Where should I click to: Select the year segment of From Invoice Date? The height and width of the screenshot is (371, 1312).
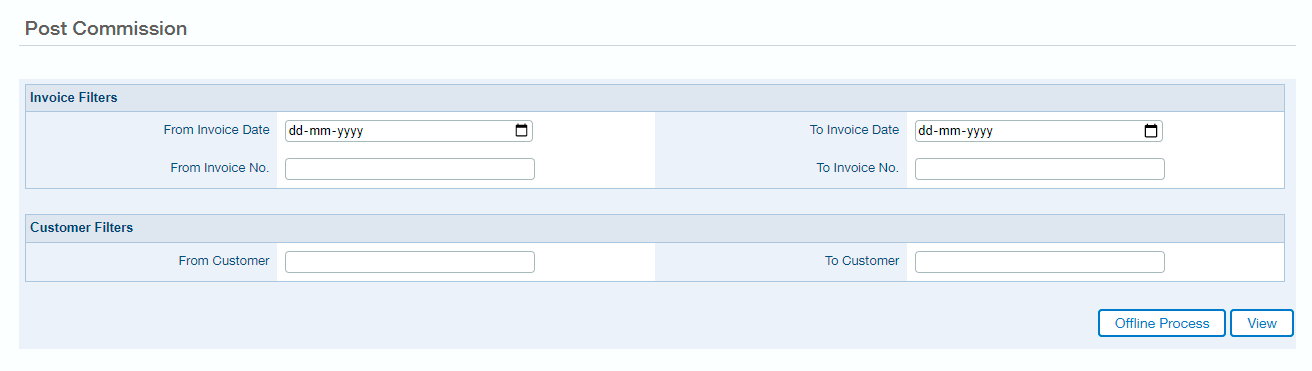(x=349, y=131)
